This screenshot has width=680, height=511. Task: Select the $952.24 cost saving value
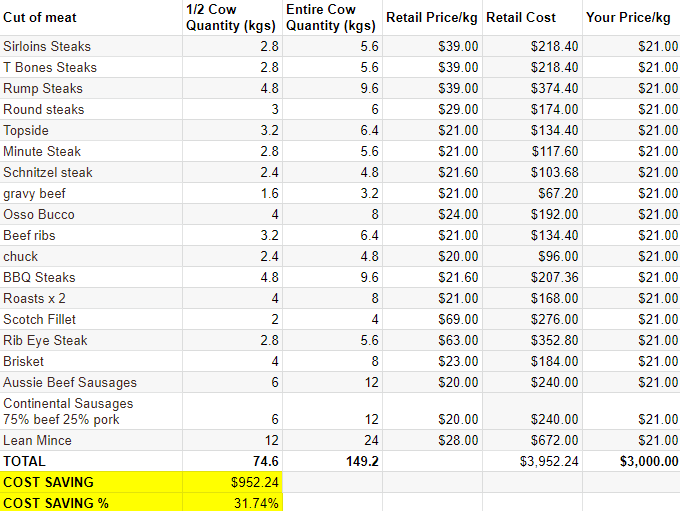pyautogui.click(x=232, y=482)
